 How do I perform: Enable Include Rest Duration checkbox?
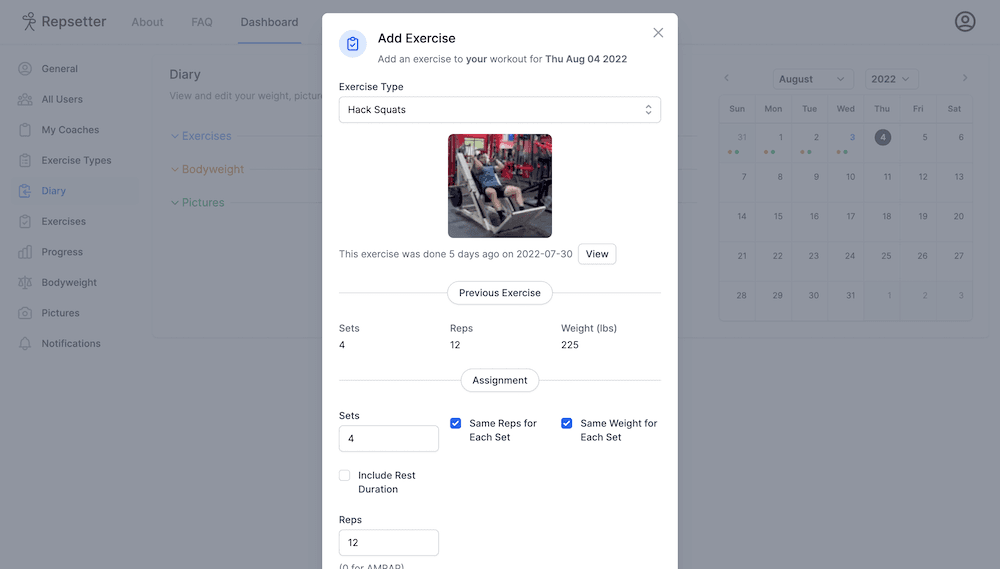pos(344,475)
